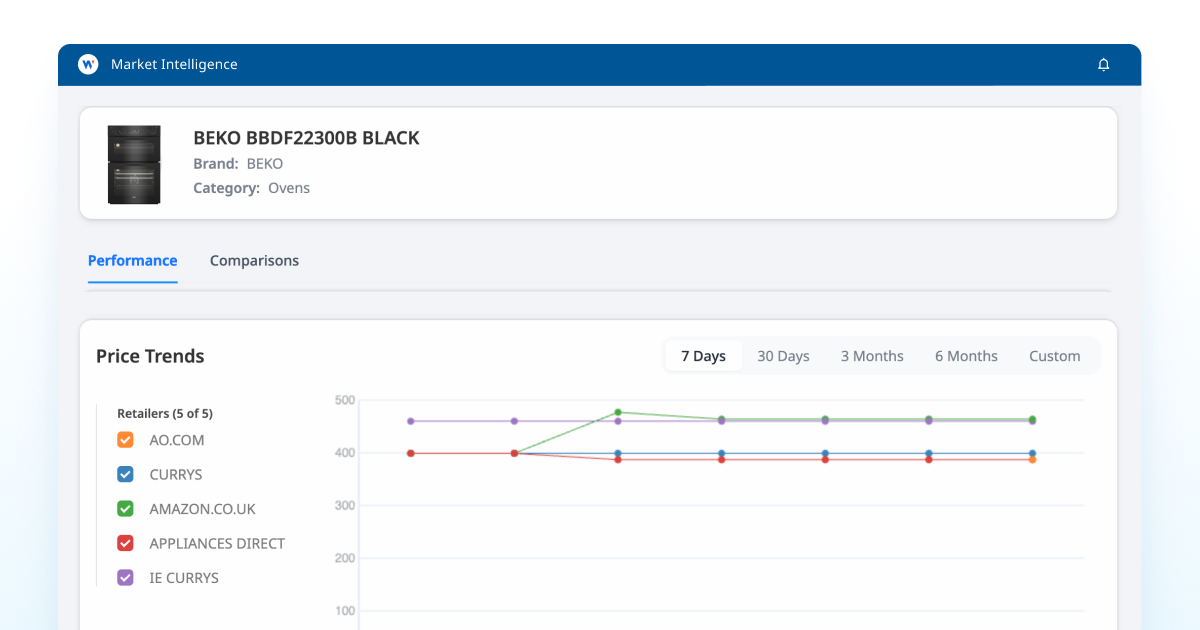This screenshot has height=630, width=1200.
Task: Click the green AMAZON.CO.UK checkbox icon
Action: click(124, 508)
